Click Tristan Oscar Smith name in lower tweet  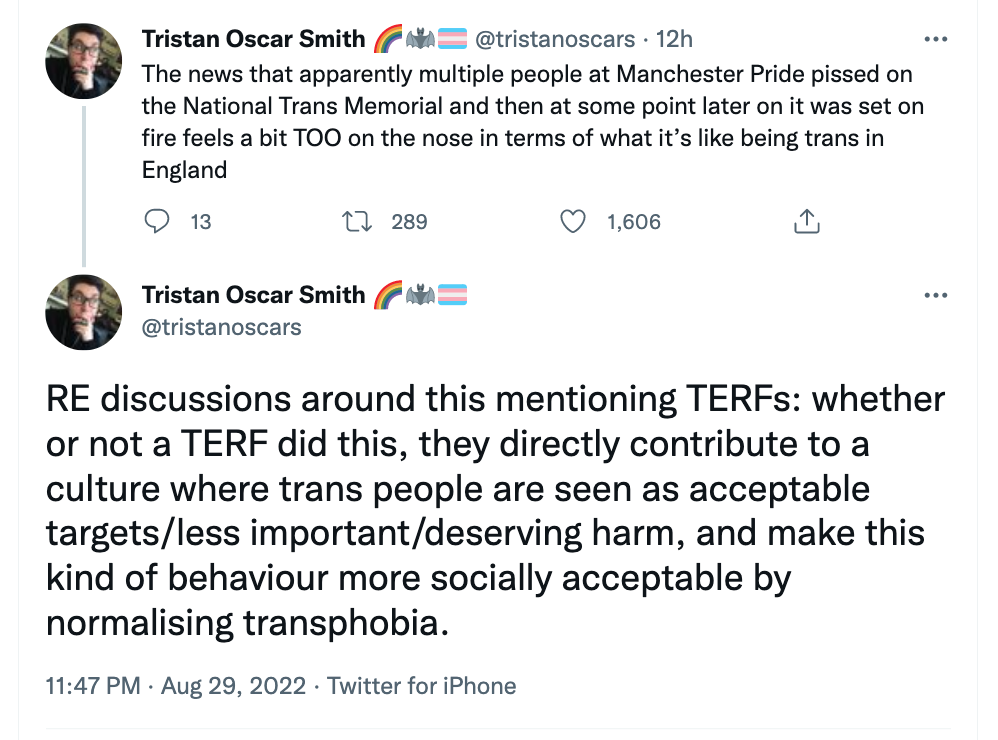tap(253, 295)
